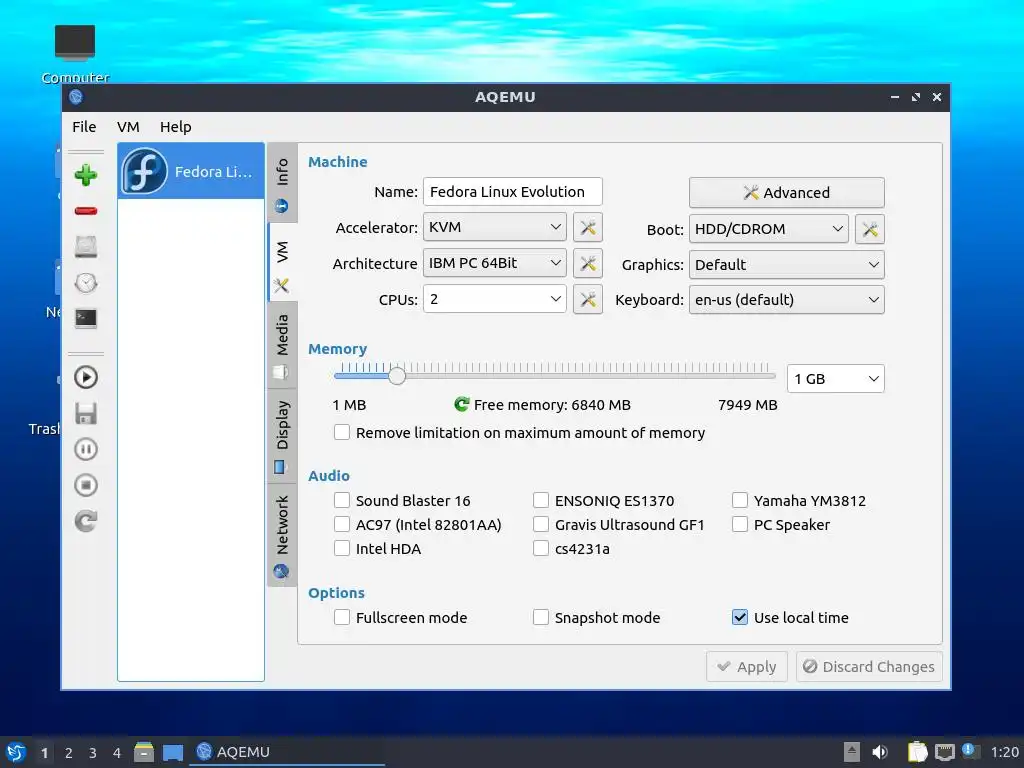
Task: Click the show desktop taskbar icon
Action: [172, 752]
